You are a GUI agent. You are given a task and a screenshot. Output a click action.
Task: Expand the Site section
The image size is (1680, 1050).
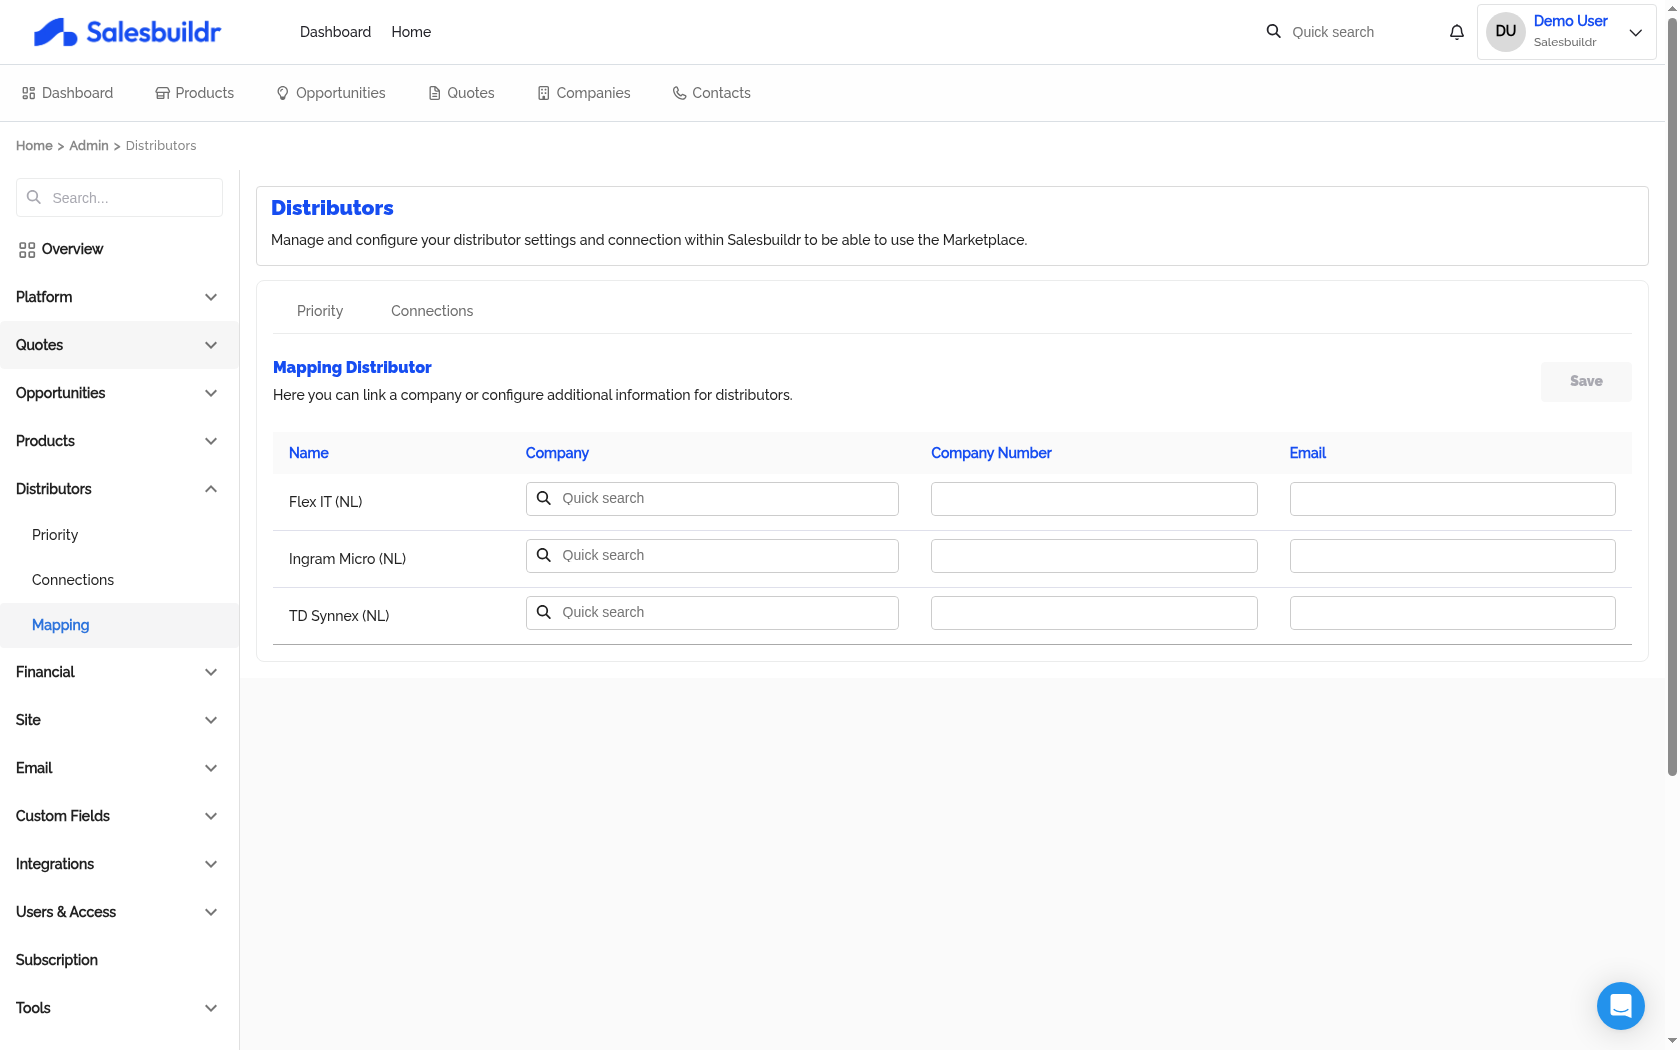tap(119, 720)
